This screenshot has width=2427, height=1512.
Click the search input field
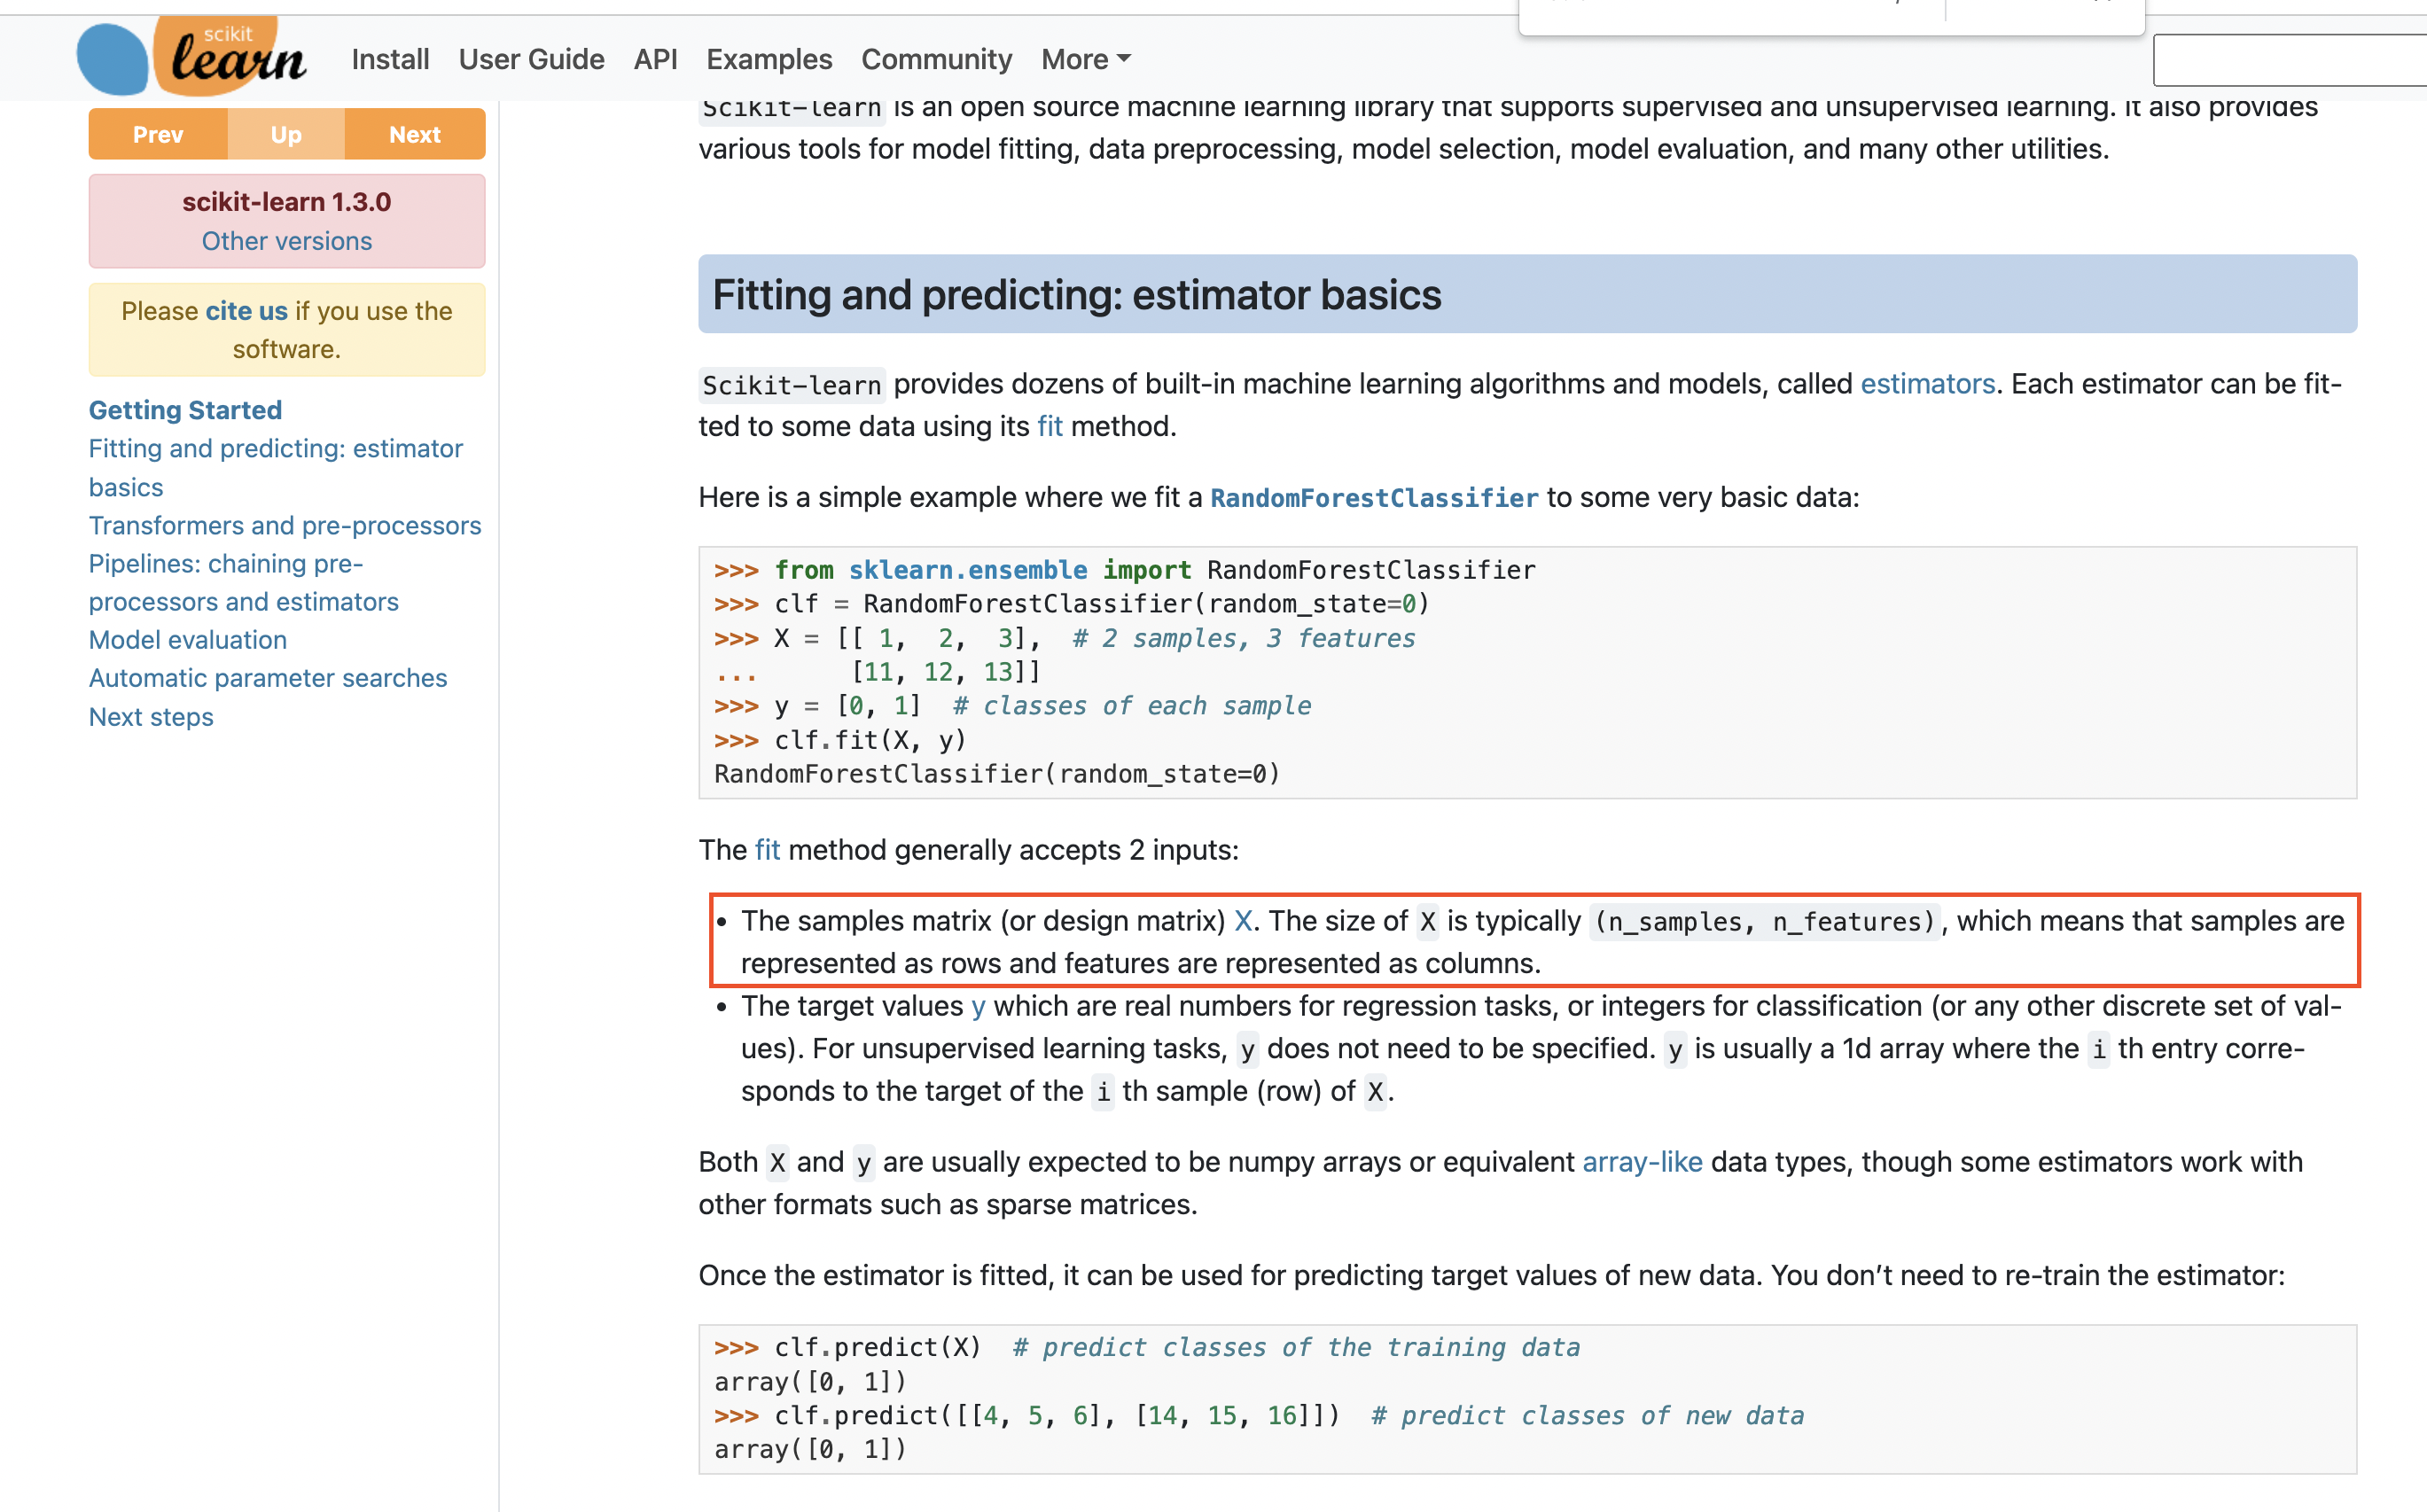pyautogui.click(x=2288, y=62)
